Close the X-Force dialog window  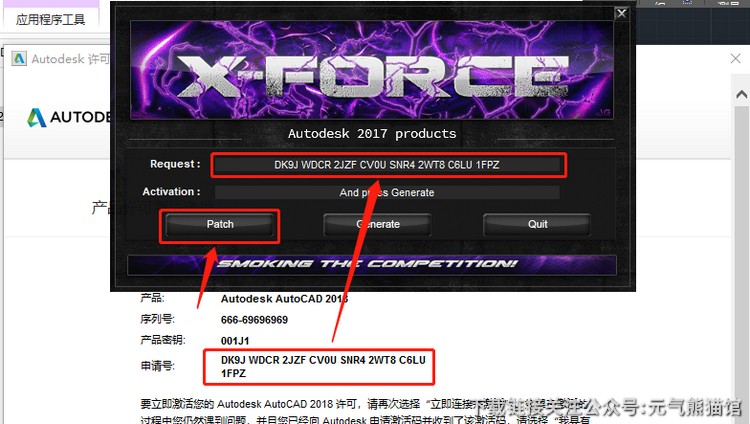(621, 13)
